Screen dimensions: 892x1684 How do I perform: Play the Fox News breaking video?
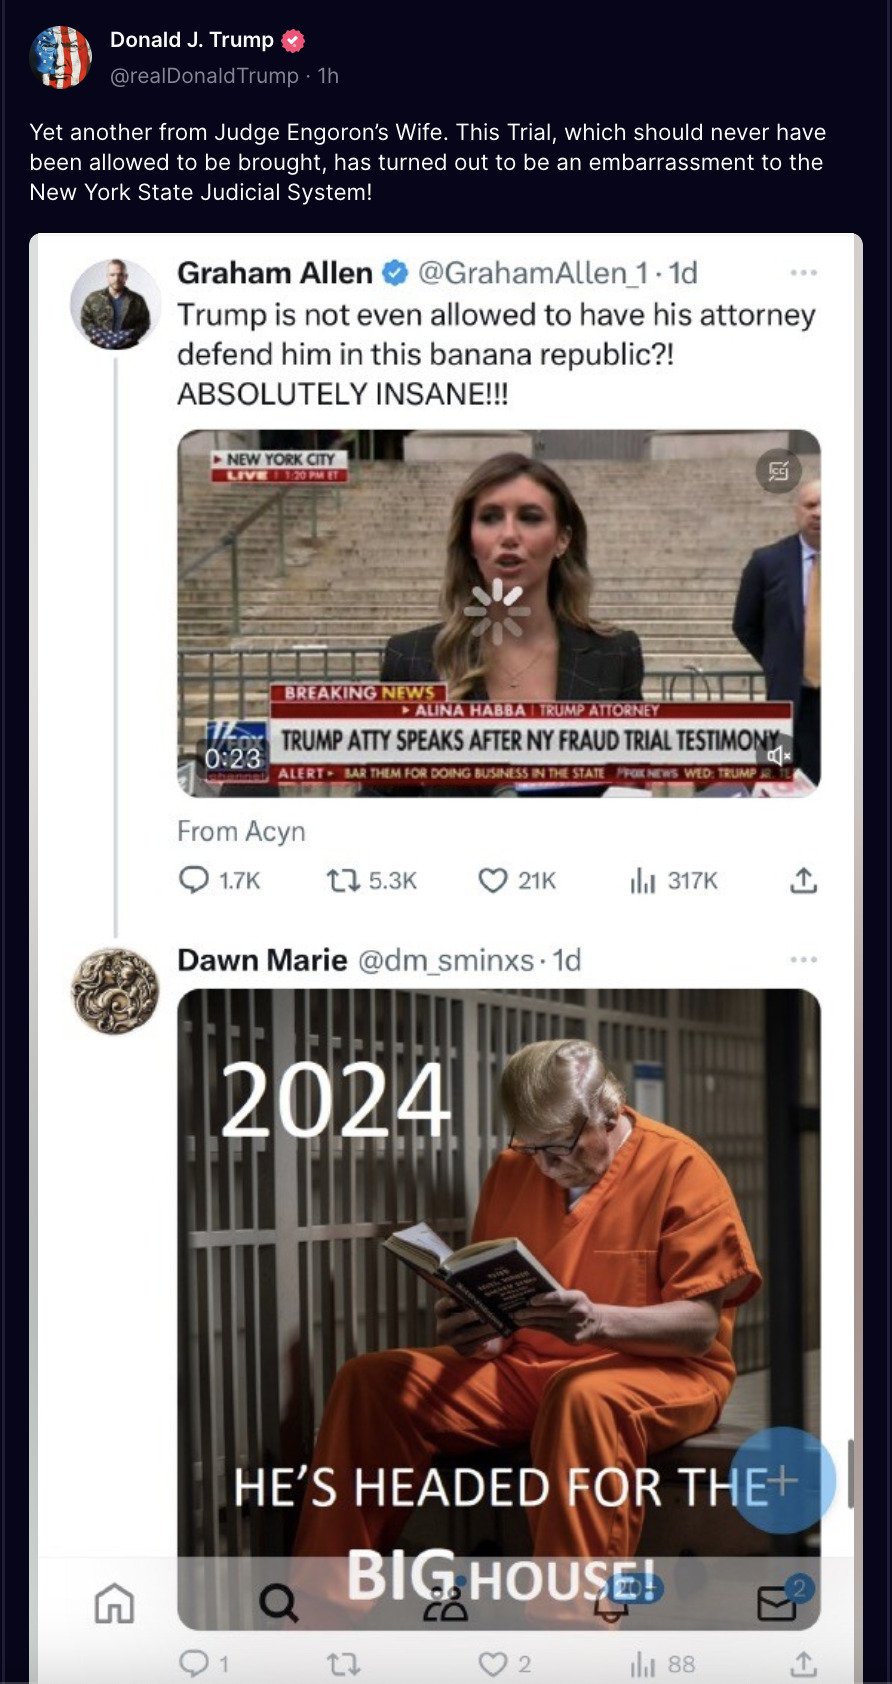pos(498,611)
